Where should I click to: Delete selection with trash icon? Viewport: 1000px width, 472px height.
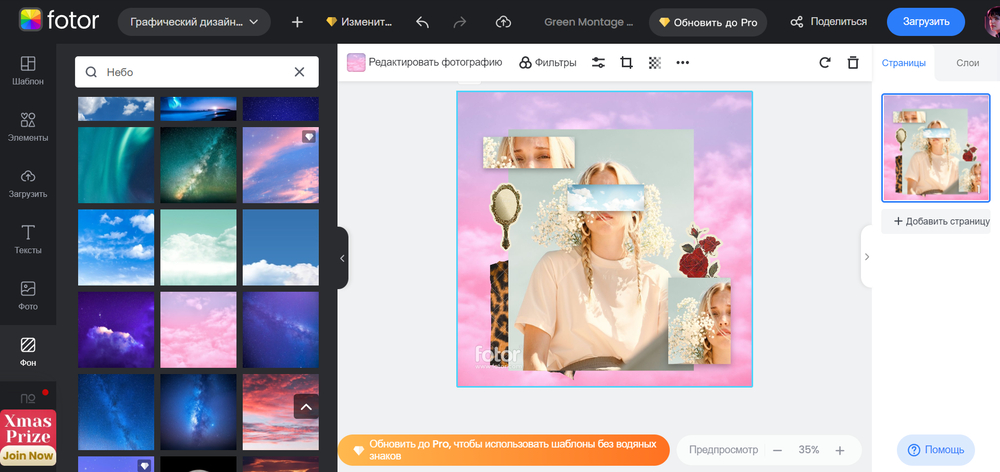(853, 62)
